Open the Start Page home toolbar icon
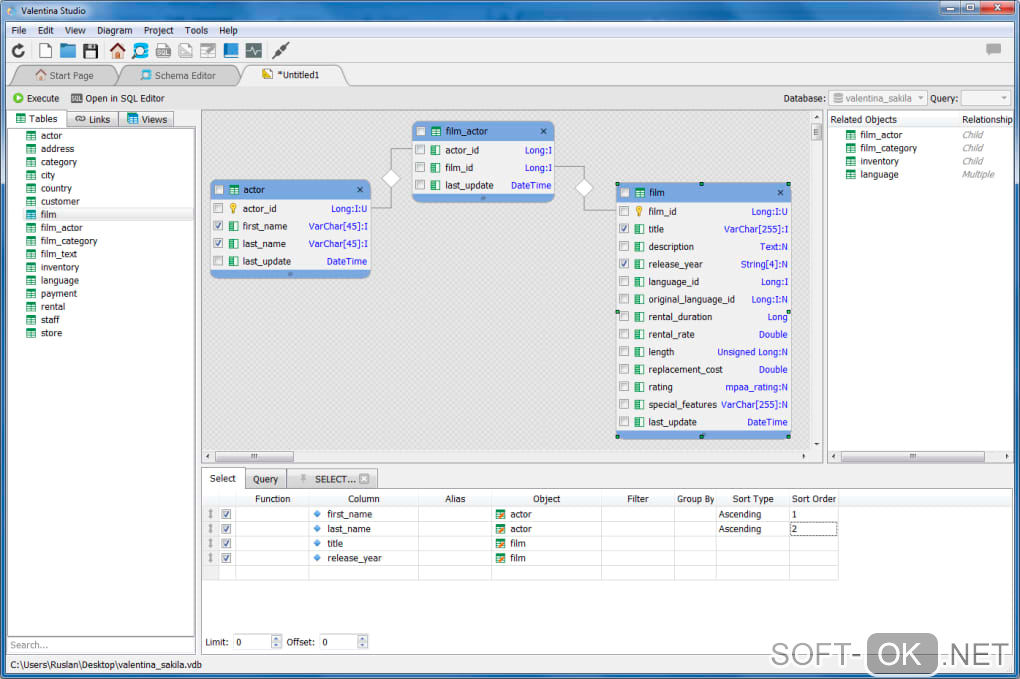The height and width of the screenshot is (679, 1020). pos(118,50)
